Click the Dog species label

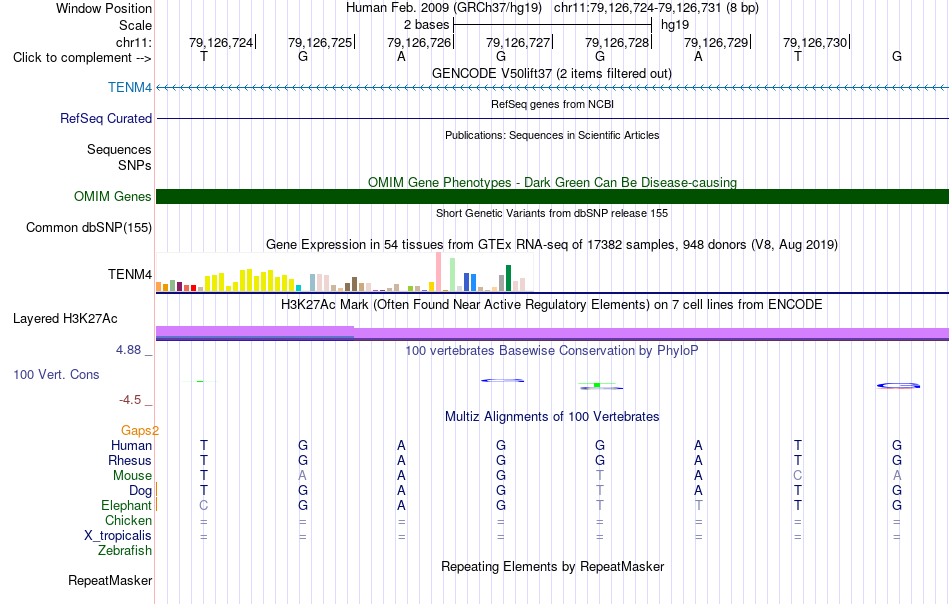[x=140, y=490]
